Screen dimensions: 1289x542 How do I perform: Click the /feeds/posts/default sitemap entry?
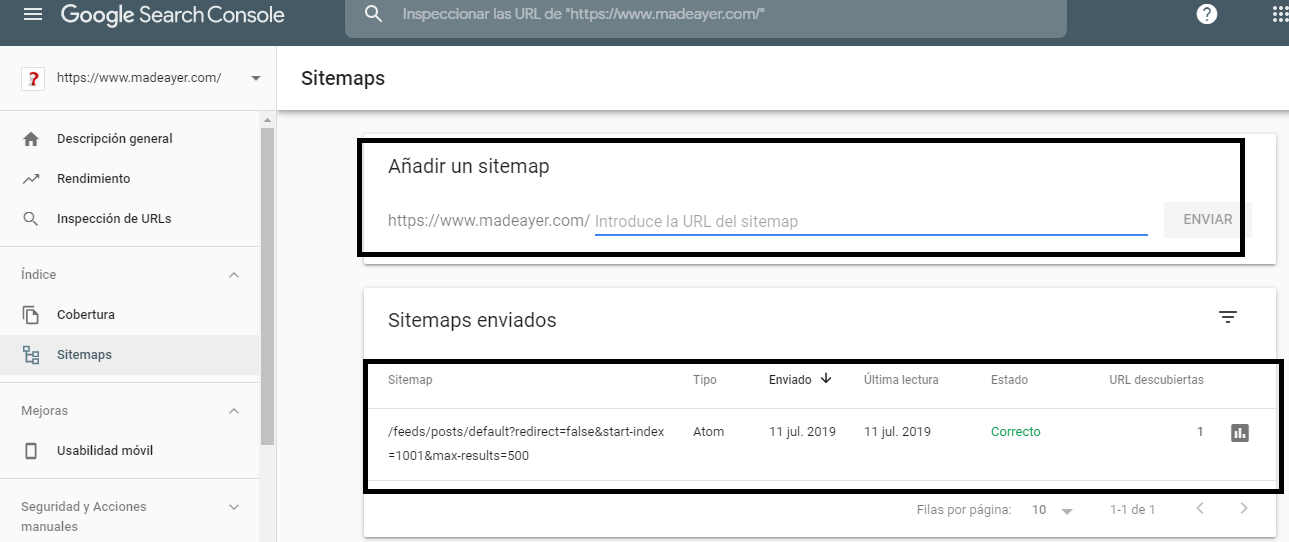(x=526, y=444)
